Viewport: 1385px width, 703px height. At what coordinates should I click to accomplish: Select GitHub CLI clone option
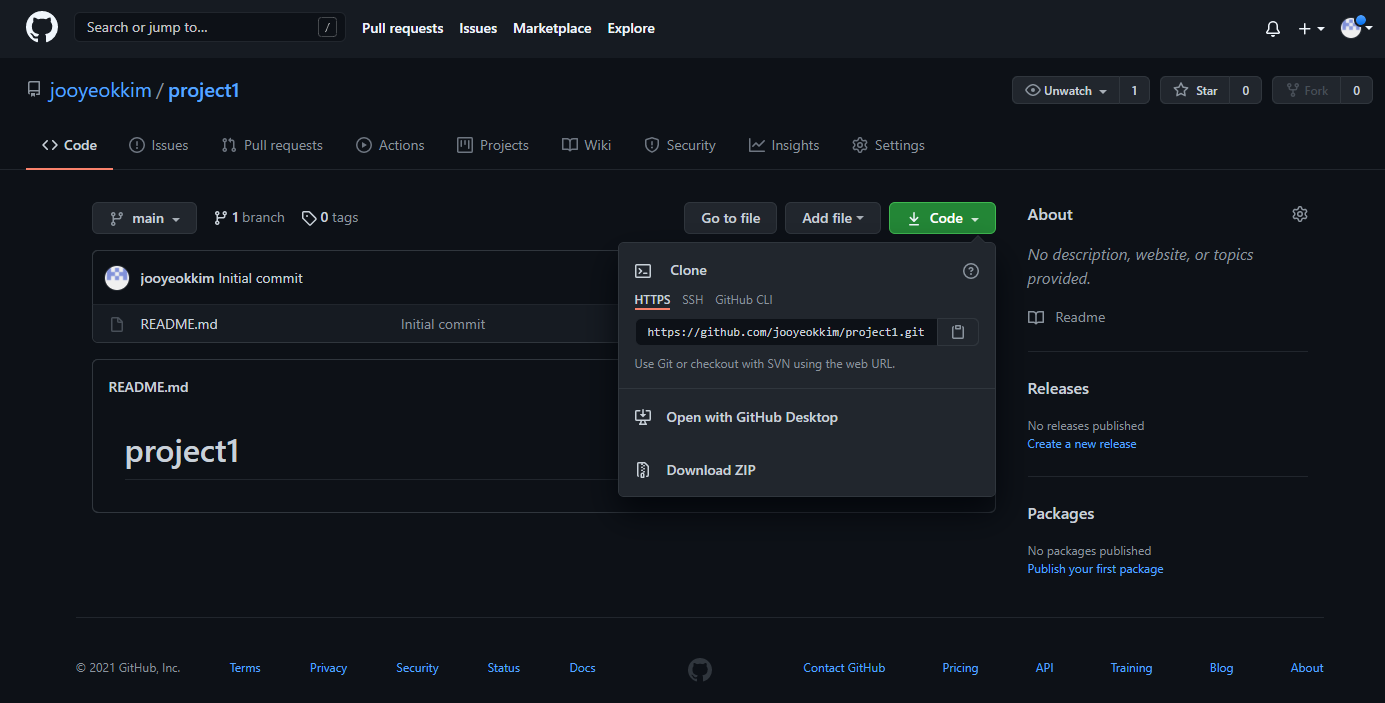pos(744,300)
